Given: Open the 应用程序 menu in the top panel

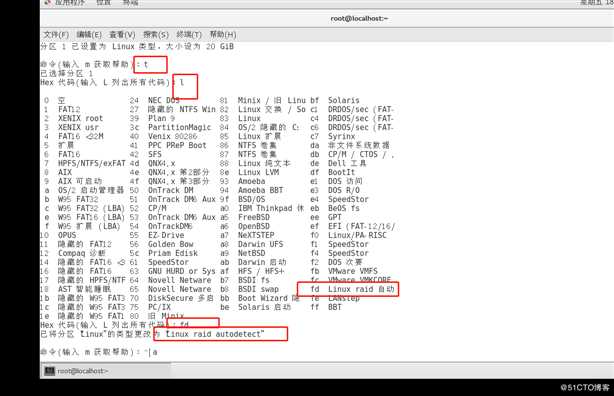Looking at the screenshot, I should (70, 2).
